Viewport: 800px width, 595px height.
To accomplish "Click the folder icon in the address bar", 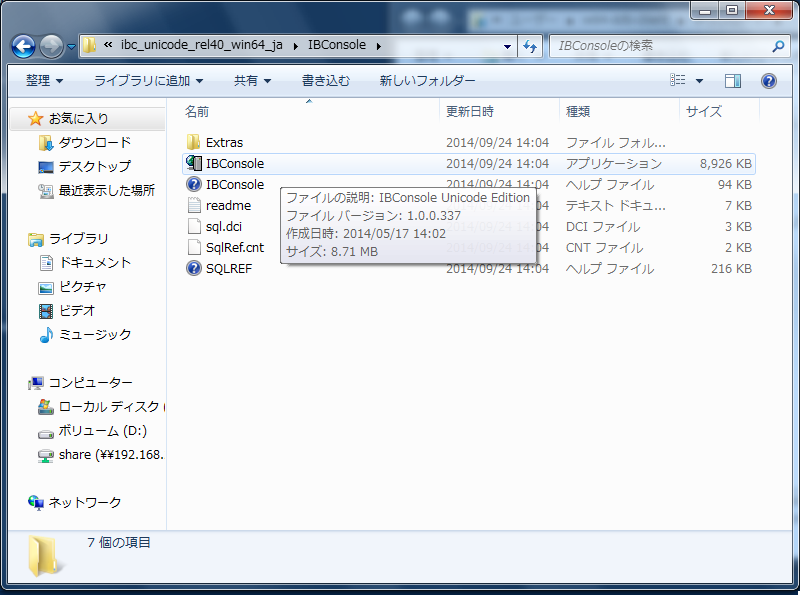I will [x=89, y=45].
